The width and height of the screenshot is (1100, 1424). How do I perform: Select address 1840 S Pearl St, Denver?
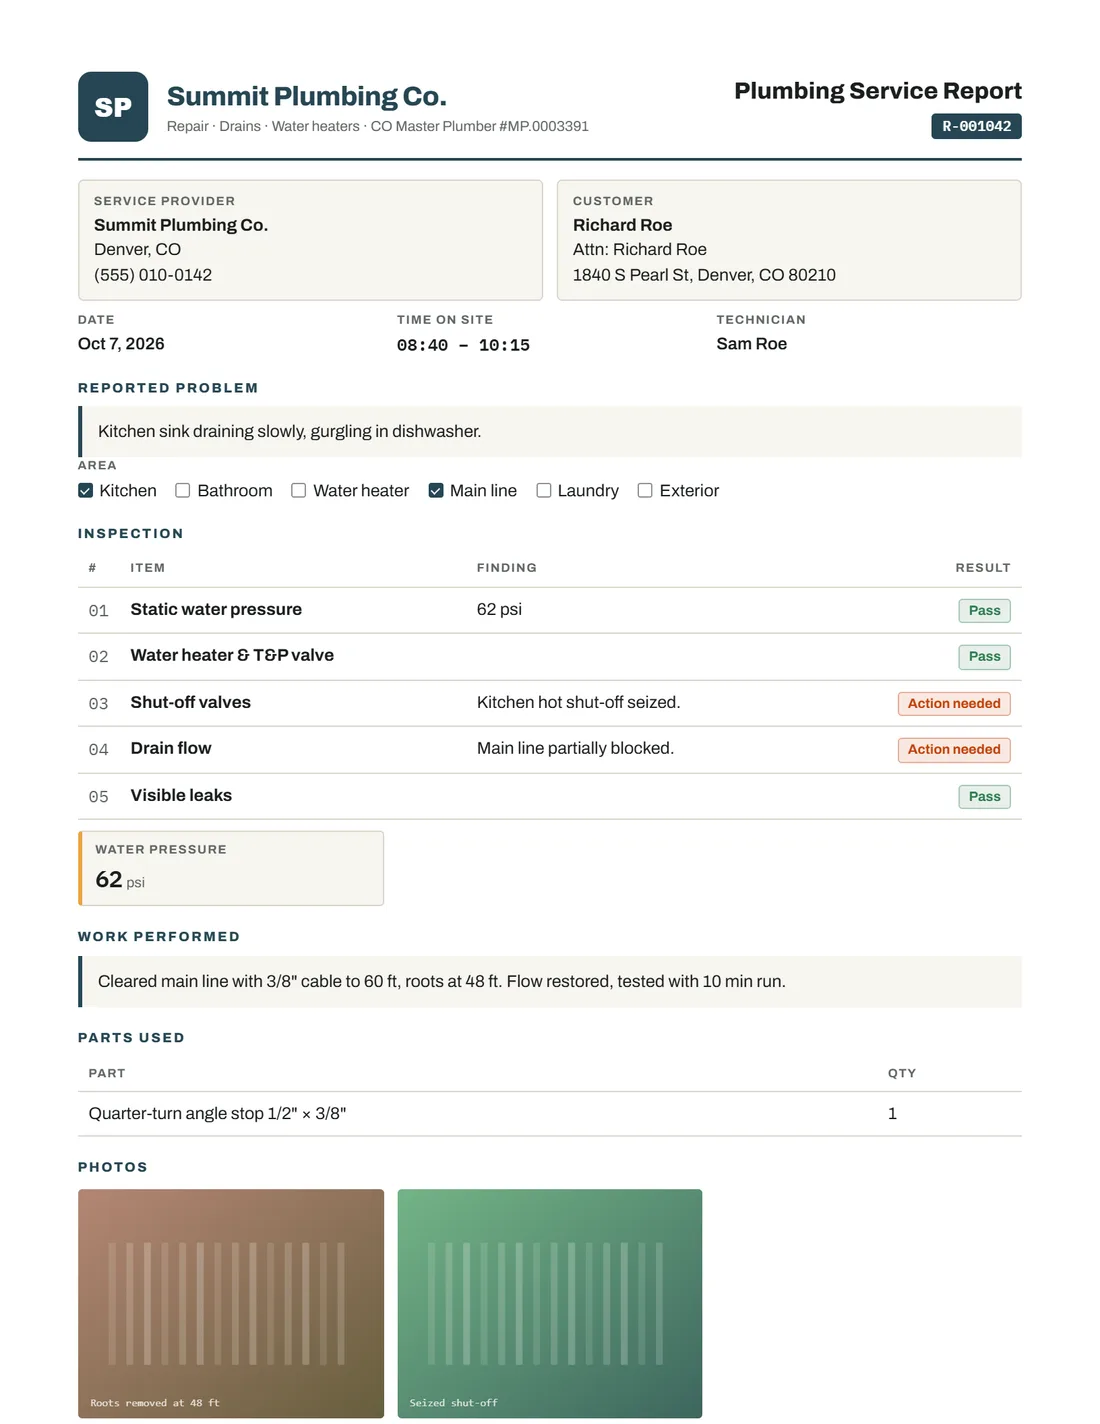coord(704,275)
